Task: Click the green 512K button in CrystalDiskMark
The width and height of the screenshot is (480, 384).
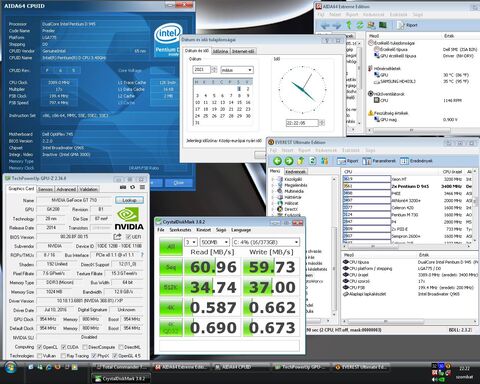Action: pyautogui.click(x=171, y=287)
